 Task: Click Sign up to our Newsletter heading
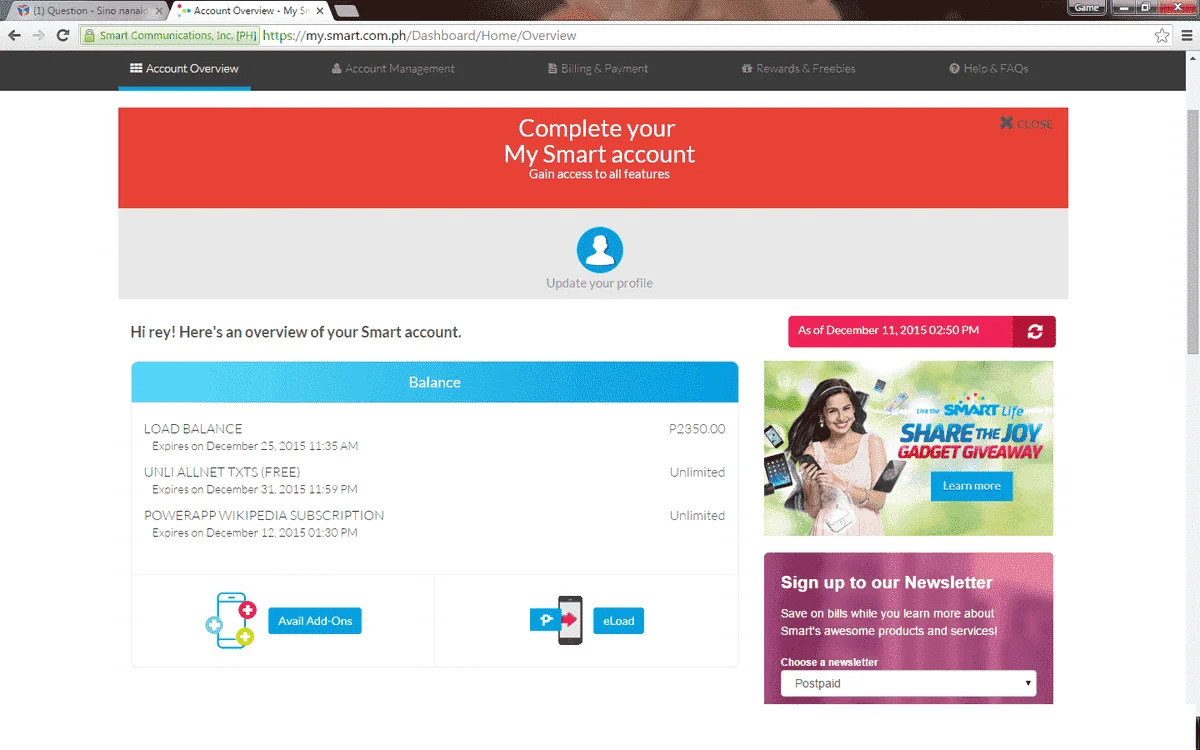887,583
